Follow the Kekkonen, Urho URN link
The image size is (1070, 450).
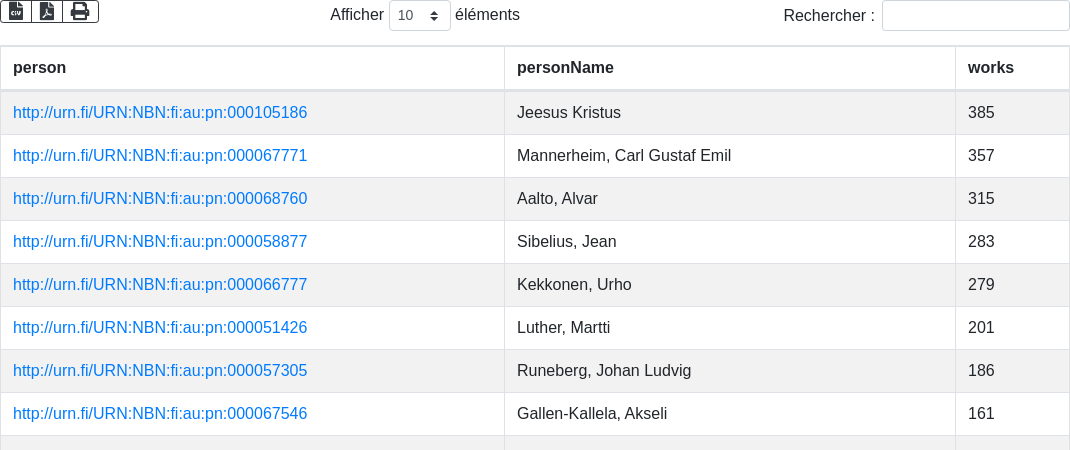coord(160,285)
